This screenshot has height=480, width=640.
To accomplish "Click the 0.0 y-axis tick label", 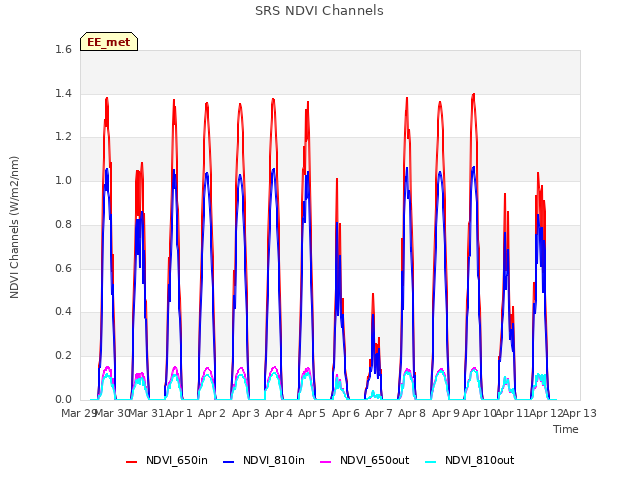I will coord(63,399).
